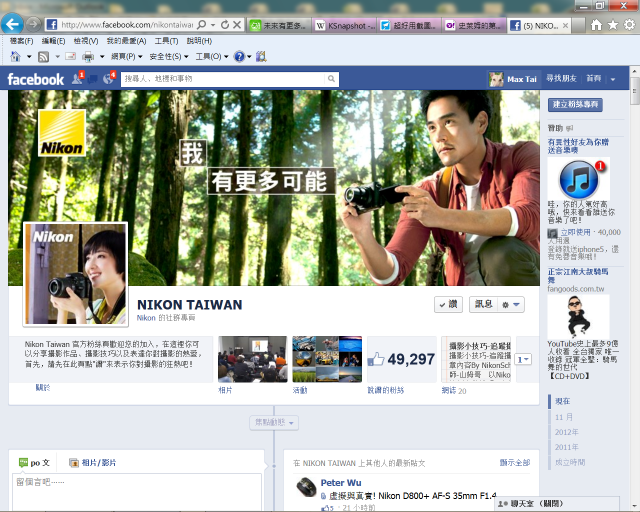Switch to the 未來有更多 browser tab

point(279,25)
